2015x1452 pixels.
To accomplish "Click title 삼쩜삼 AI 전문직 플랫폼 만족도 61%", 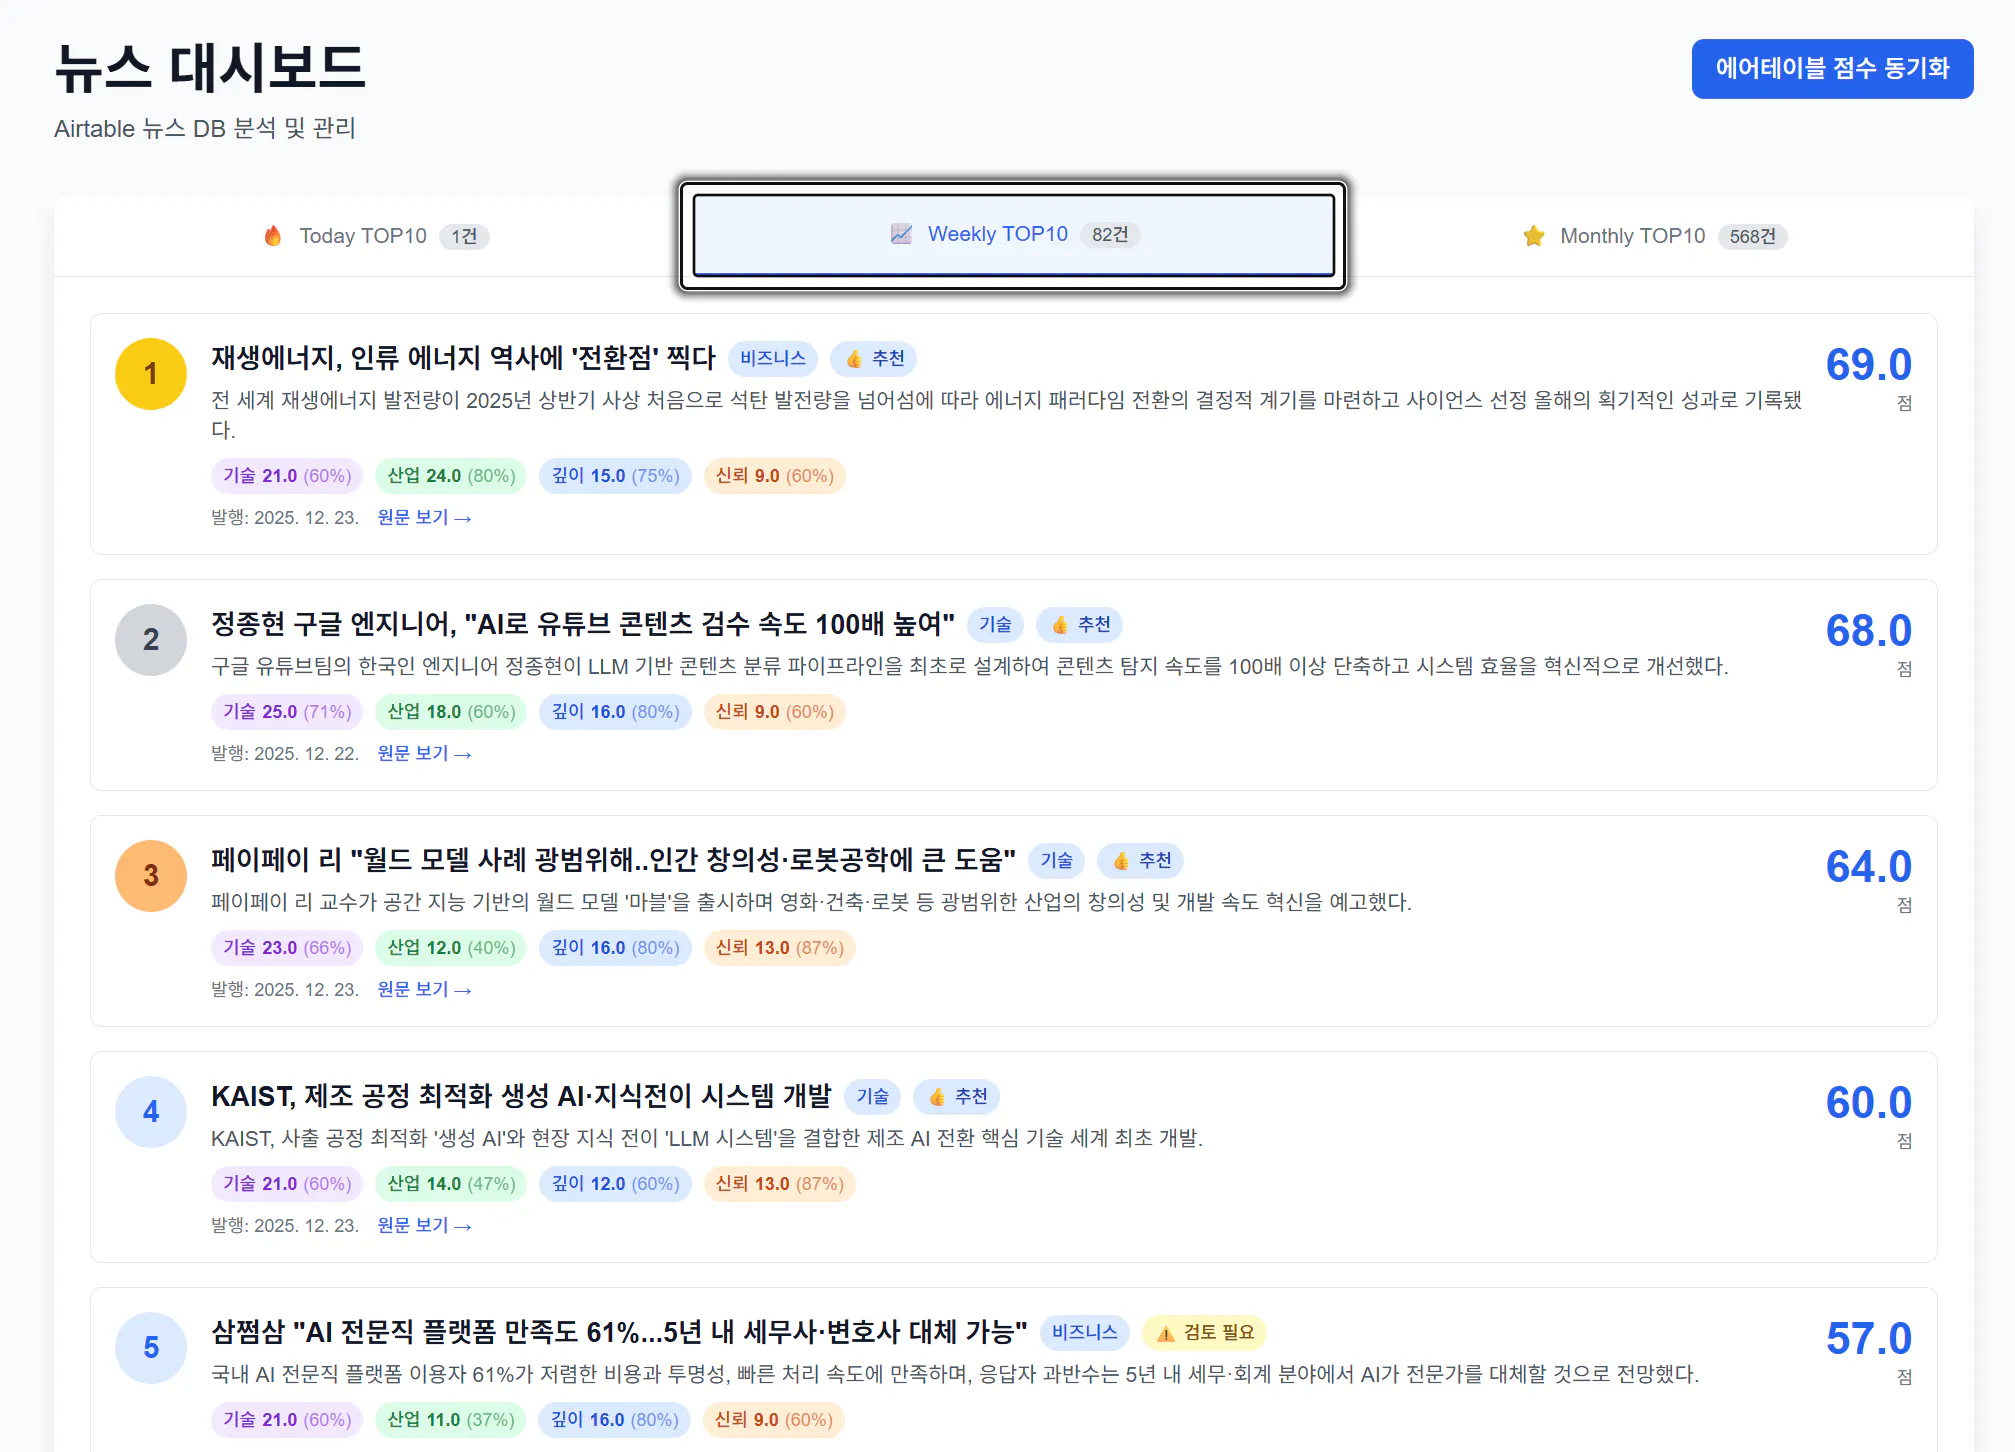I will pyautogui.click(x=619, y=1332).
